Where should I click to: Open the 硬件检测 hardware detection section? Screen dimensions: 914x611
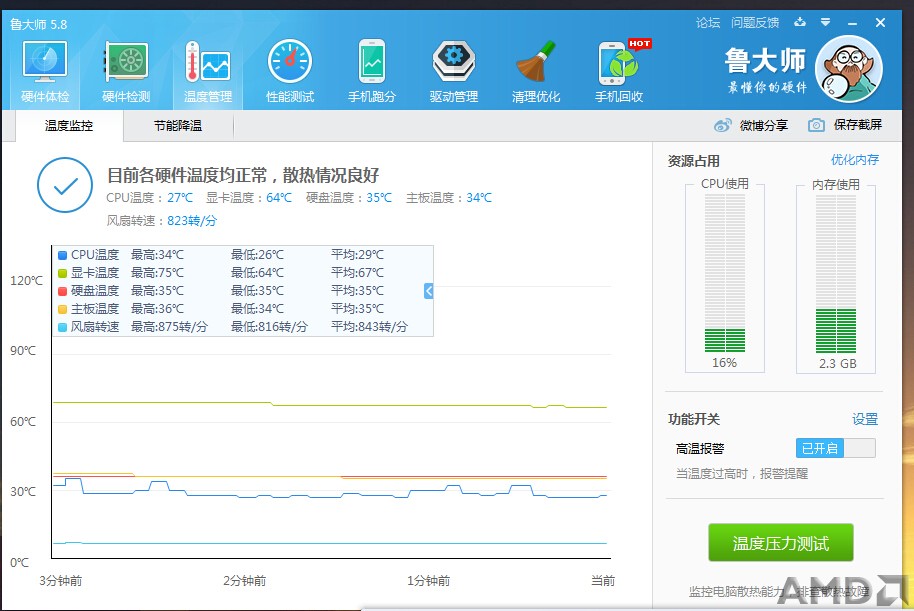126,72
